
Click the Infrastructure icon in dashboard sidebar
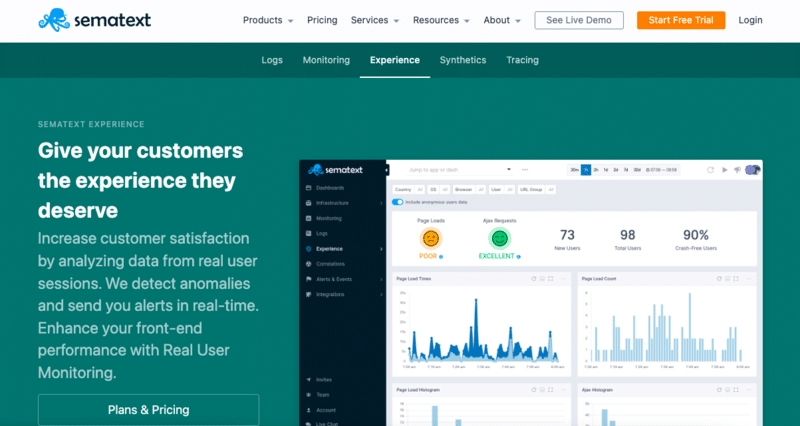[308, 203]
